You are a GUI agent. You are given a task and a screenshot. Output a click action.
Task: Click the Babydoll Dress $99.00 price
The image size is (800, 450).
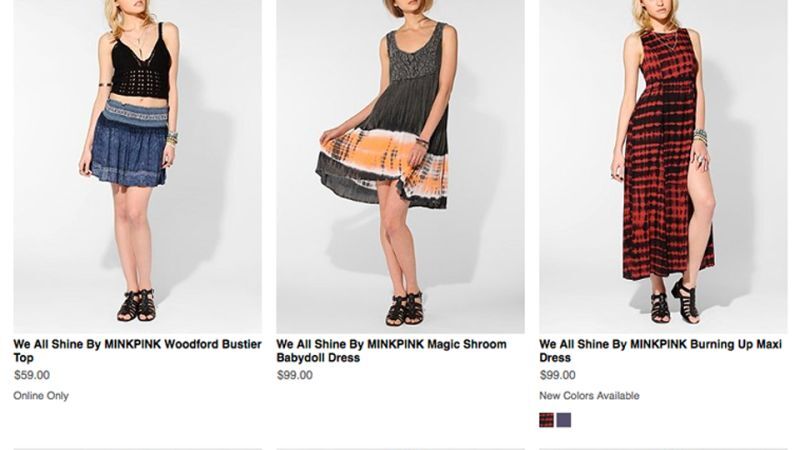(294, 376)
